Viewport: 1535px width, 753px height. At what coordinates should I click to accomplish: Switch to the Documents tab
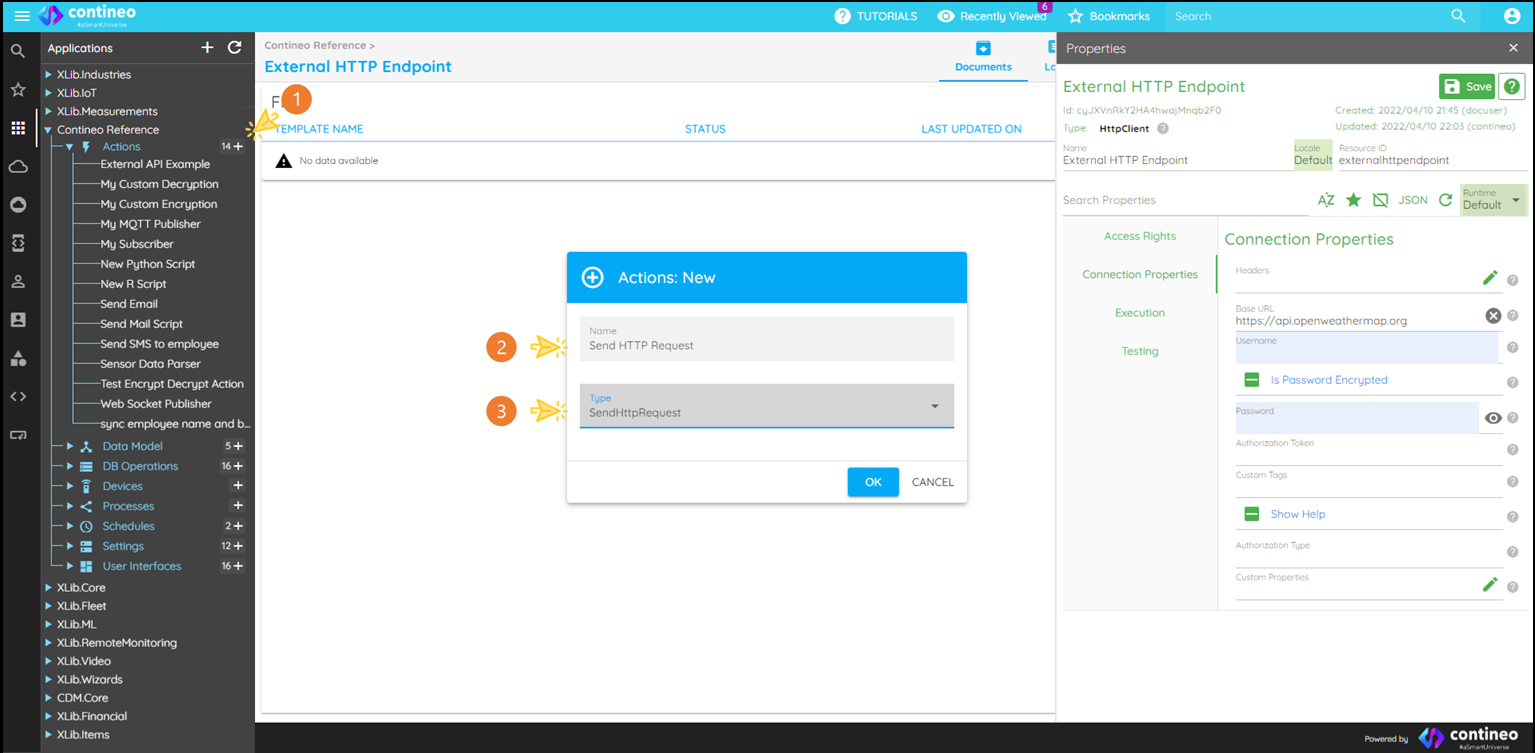[x=983, y=56]
